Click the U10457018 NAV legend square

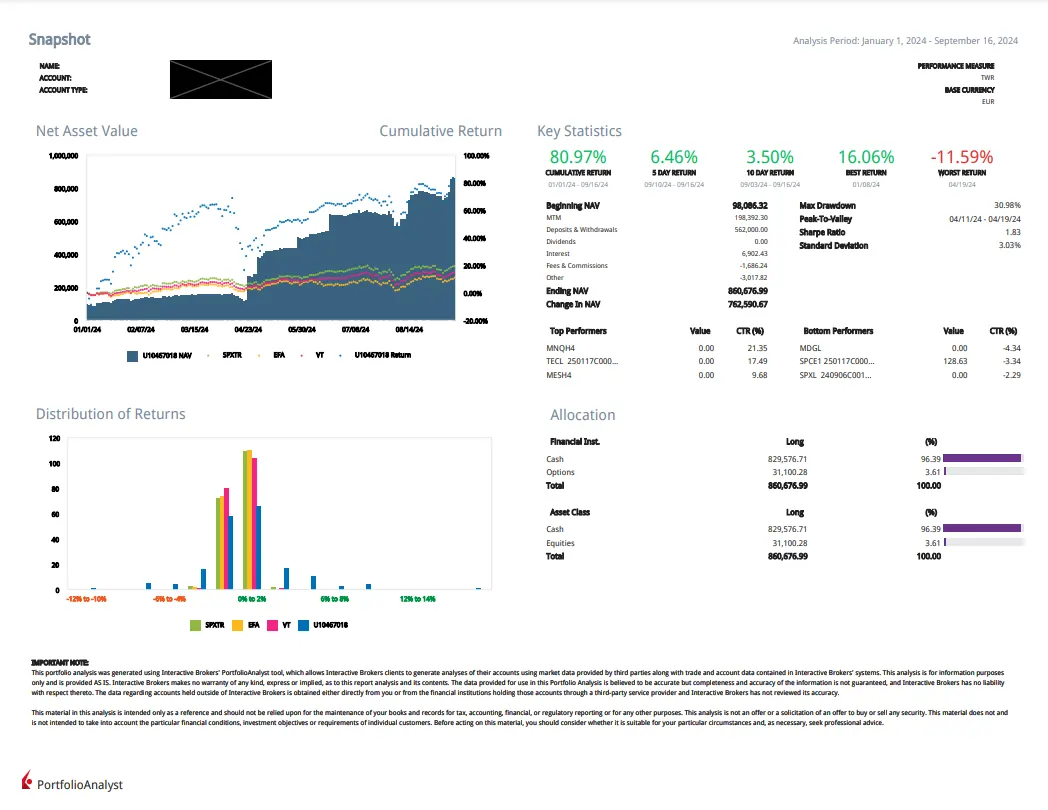click(133, 354)
